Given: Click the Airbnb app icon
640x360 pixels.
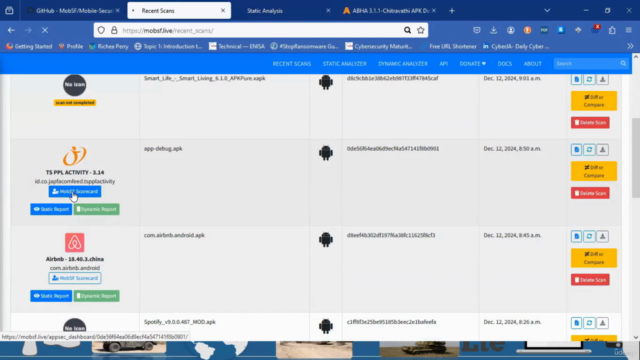Looking at the screenshot, I should click(x=75, y=242).
